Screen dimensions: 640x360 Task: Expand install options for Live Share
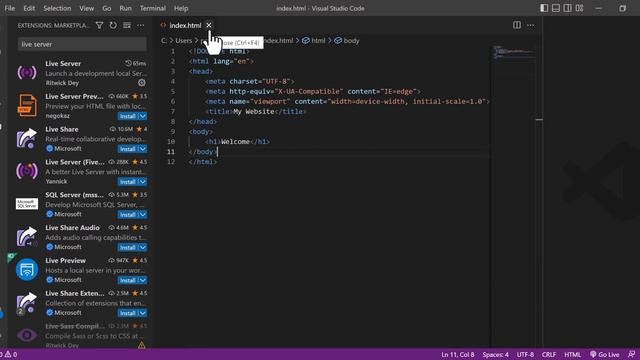tap(143, 149)
